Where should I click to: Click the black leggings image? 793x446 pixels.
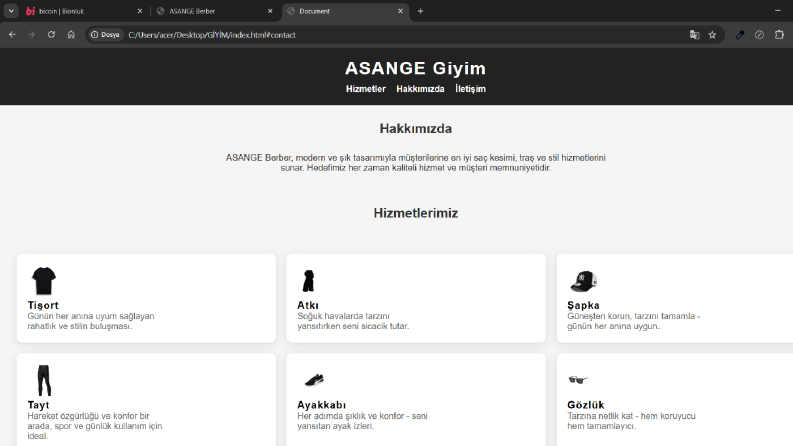point(44,380)
